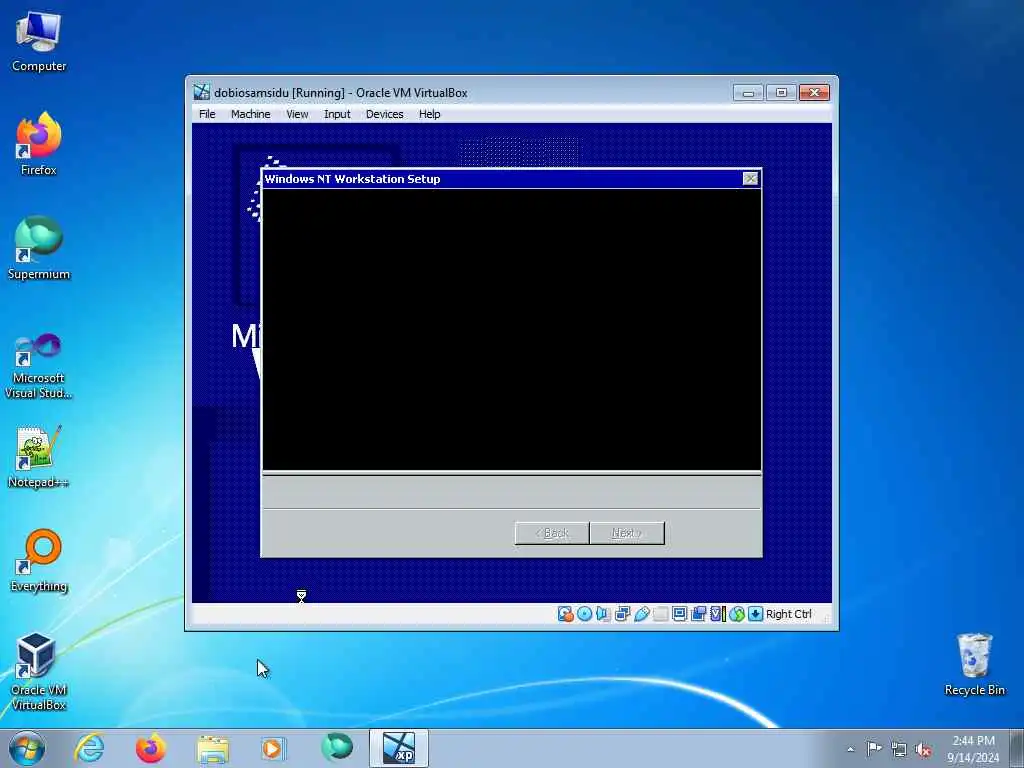This screenshot has width=1024, height=768.
Task: Close the VirtualBox window
Action: [814, 93]
